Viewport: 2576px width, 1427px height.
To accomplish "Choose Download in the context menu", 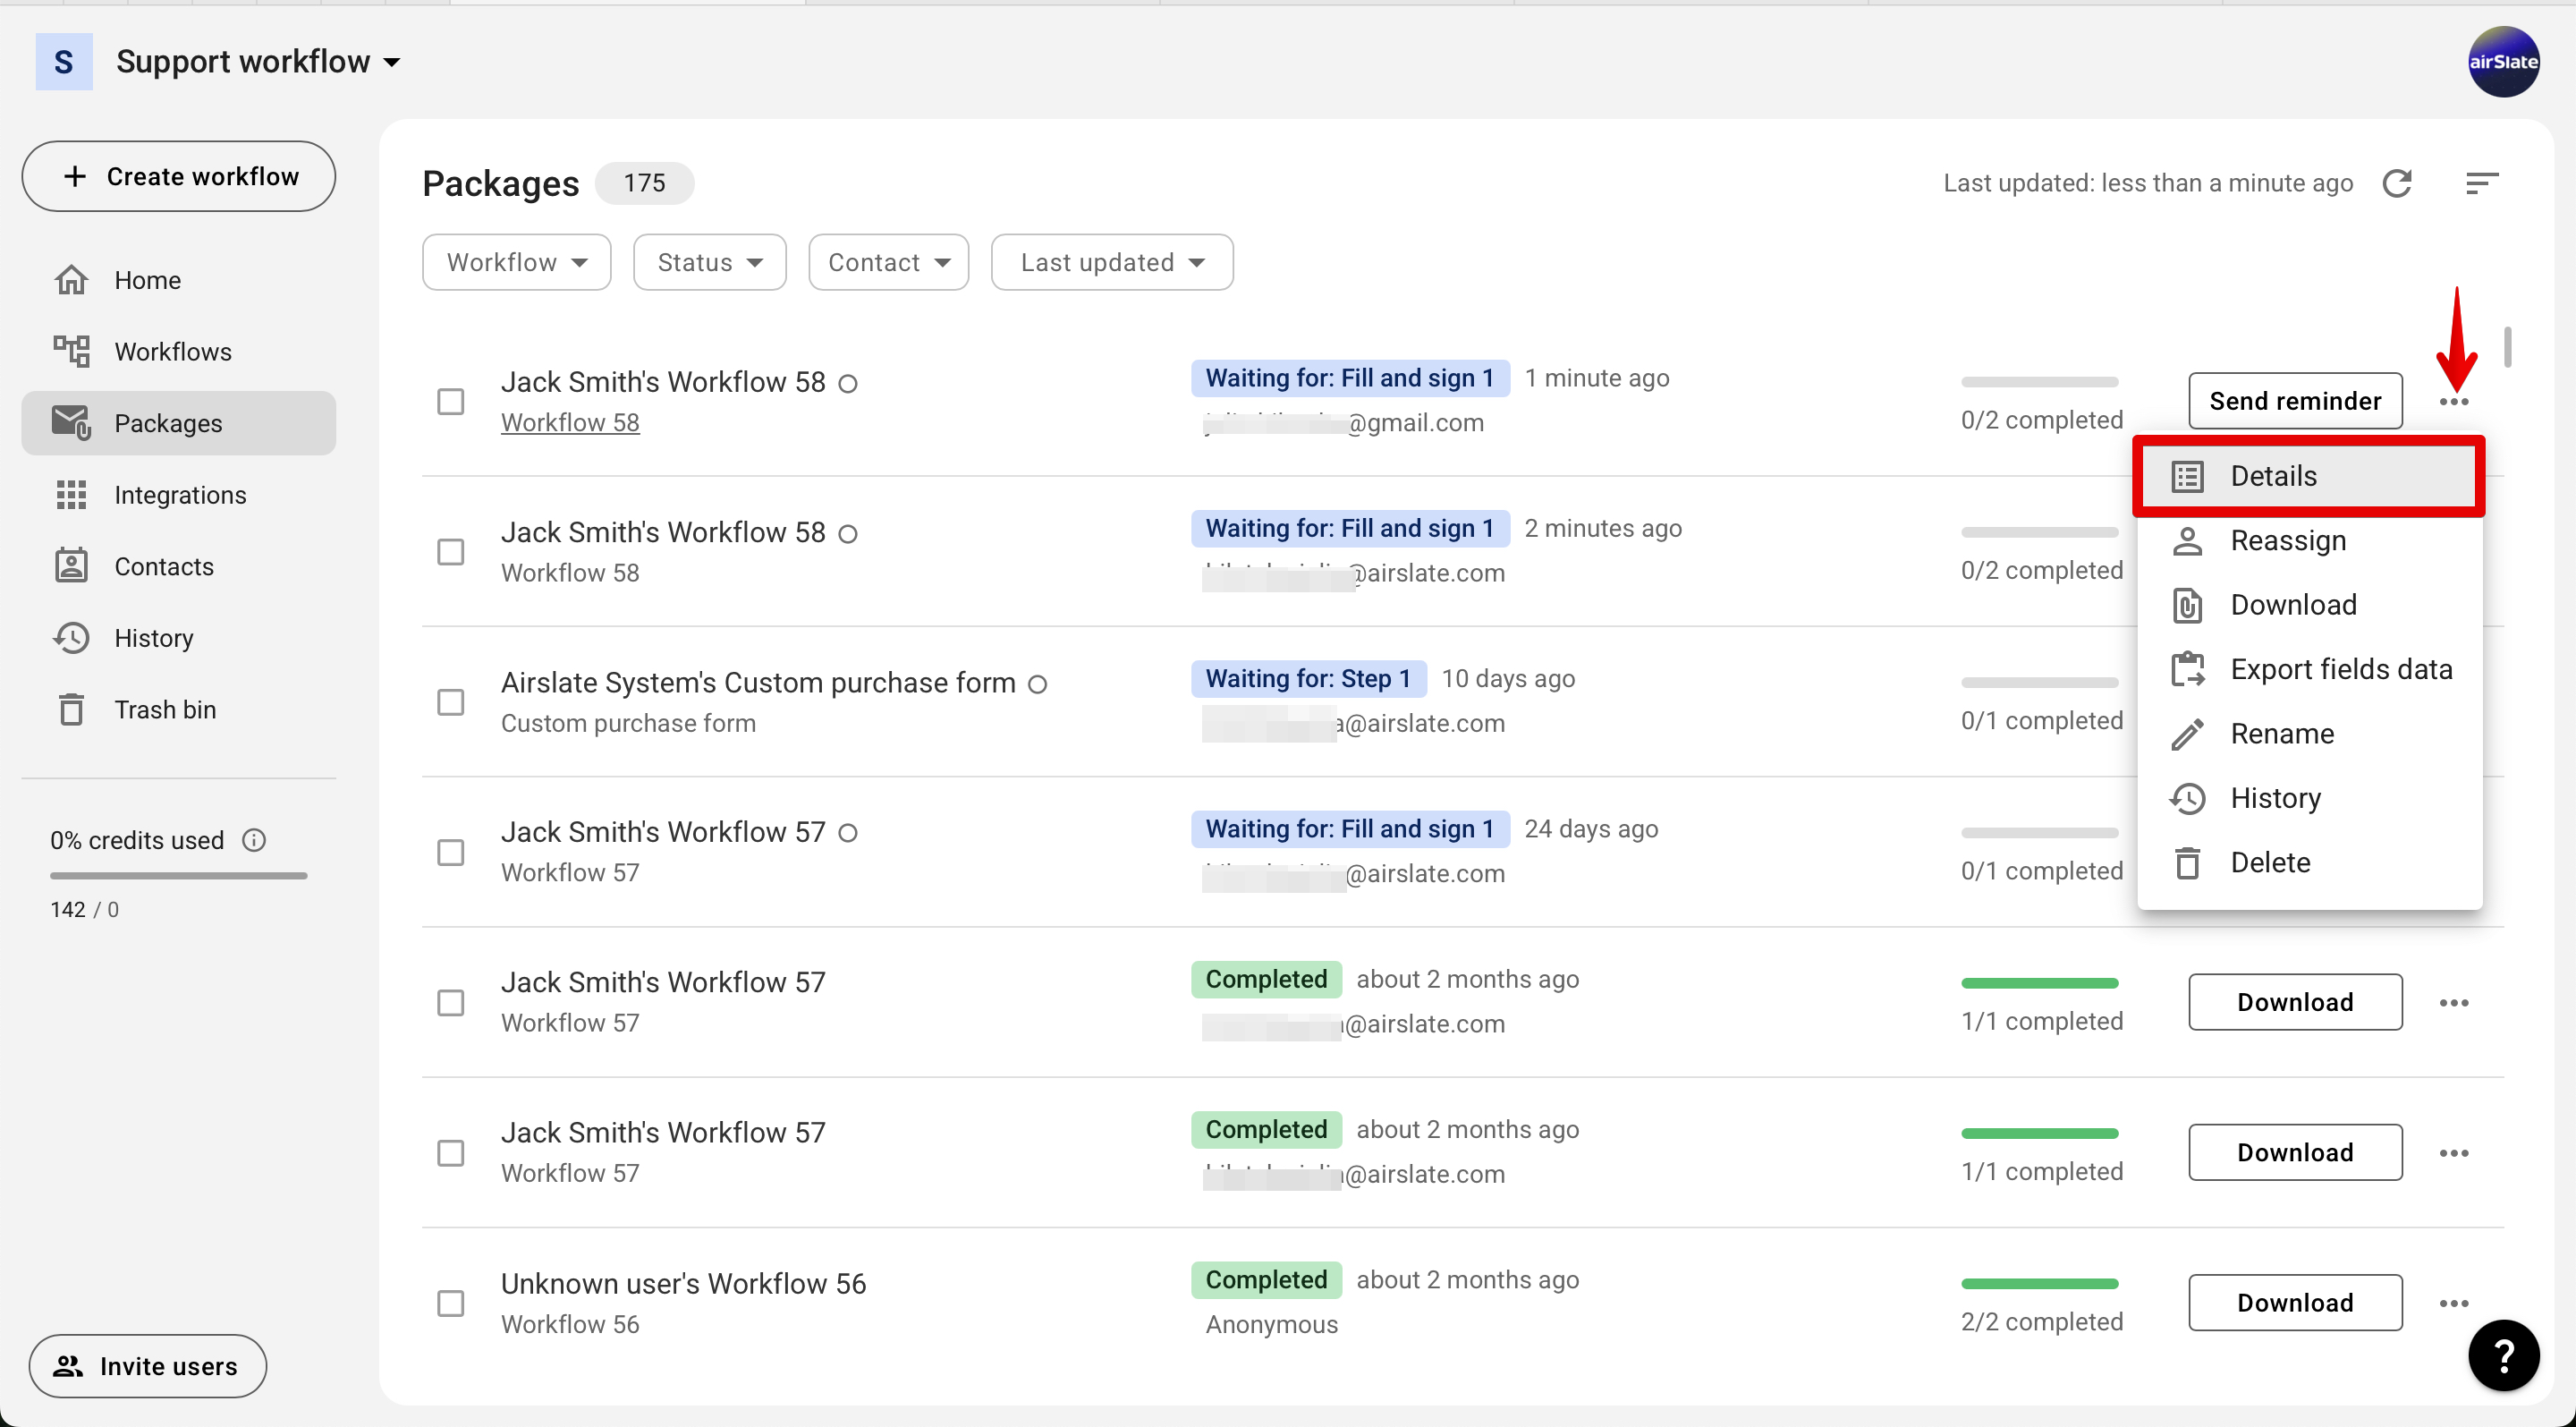I will (x=2309, y=605).
